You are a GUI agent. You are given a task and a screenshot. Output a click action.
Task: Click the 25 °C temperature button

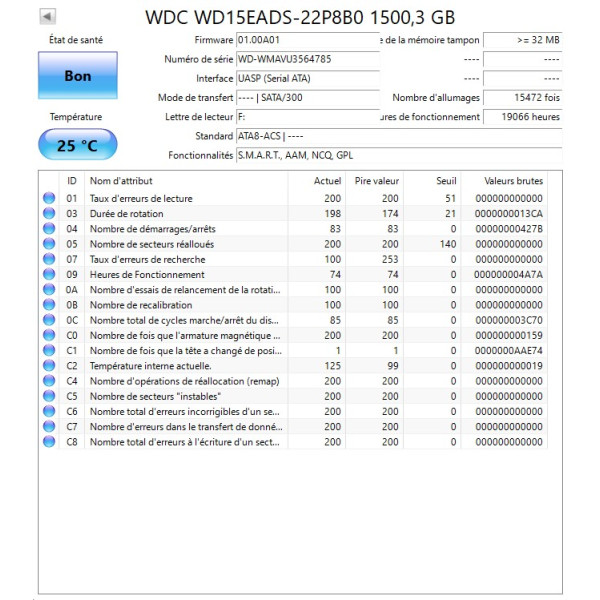[78, 145]
